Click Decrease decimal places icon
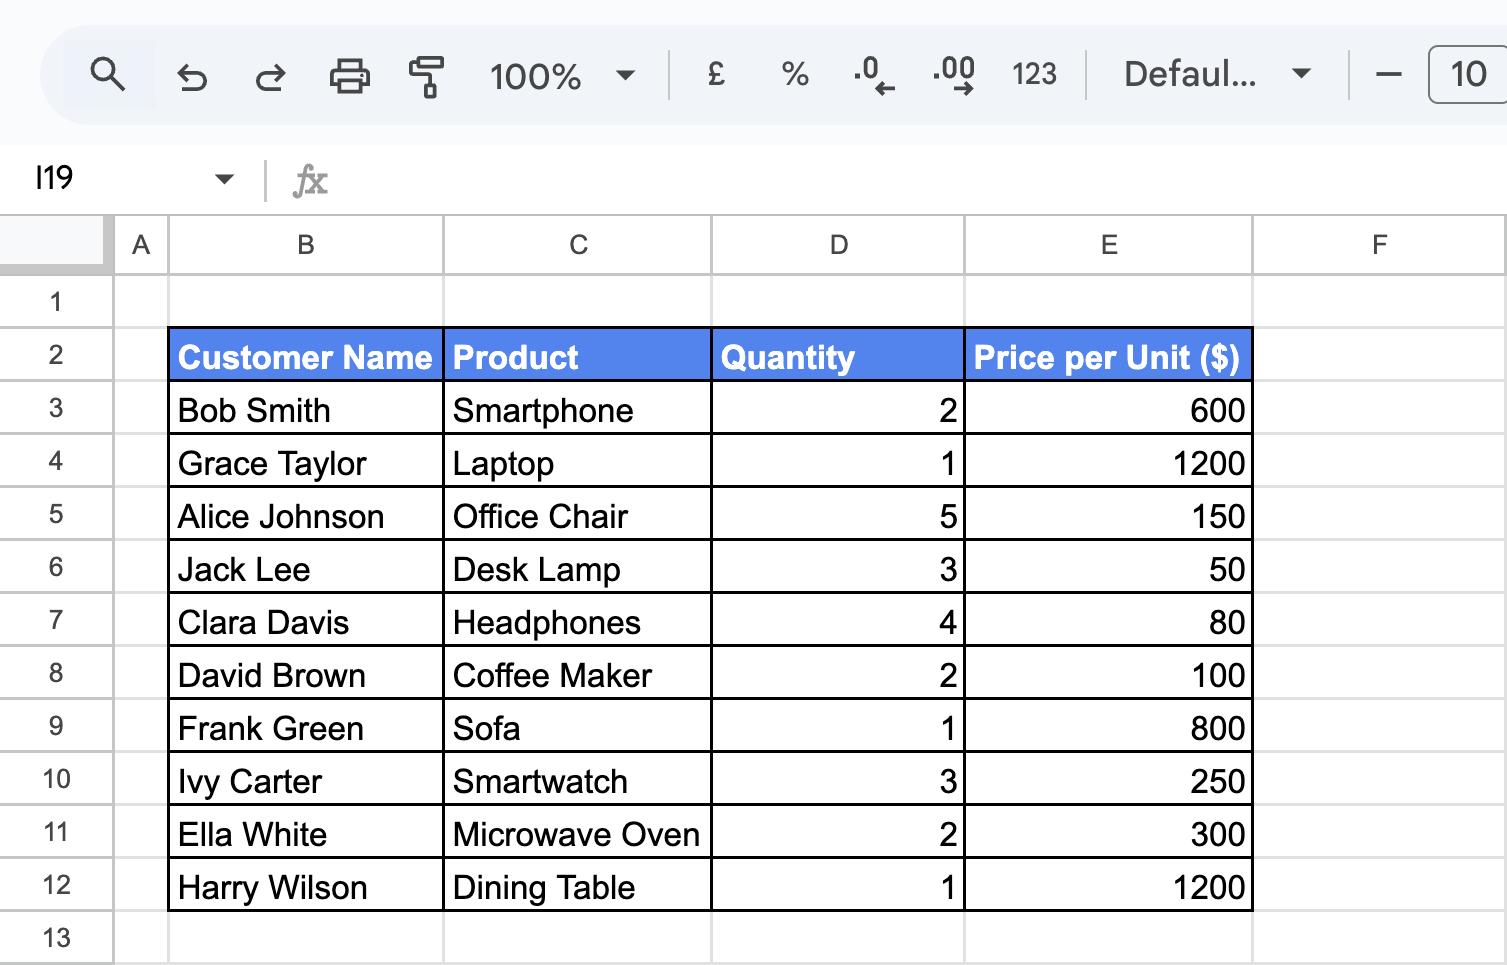Image resolution: width=1507 pixels, height=965 pixels. click(x=874, y=75)
